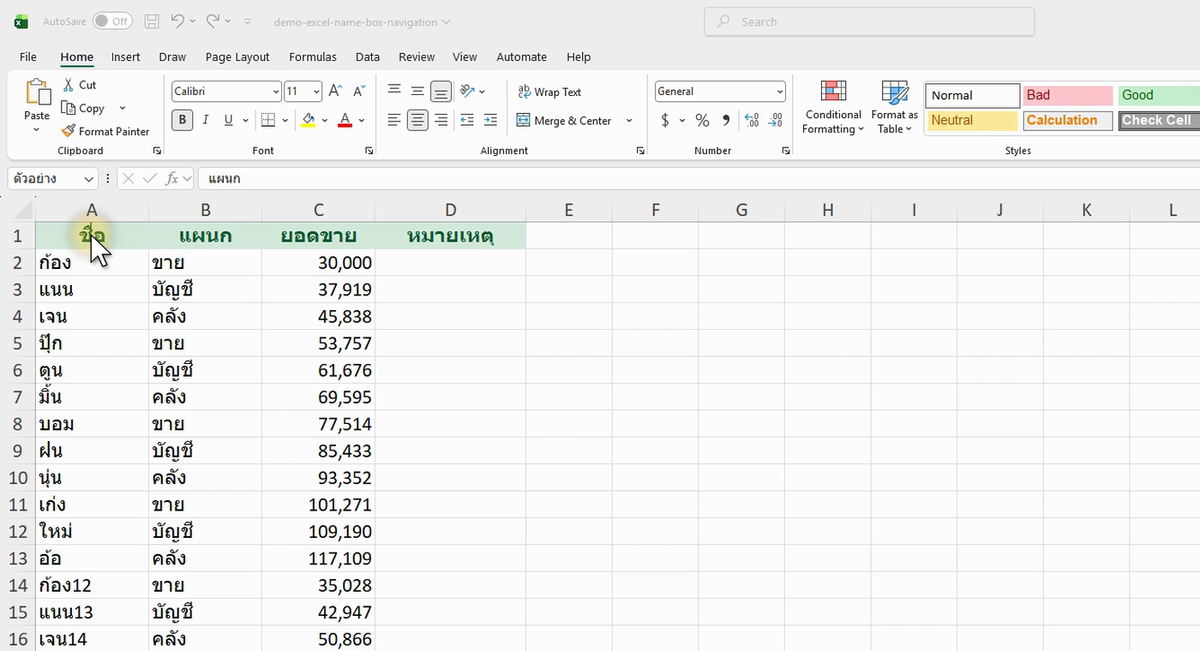
Task: Open Font settings dialog launcher
Action: (369, 151)
